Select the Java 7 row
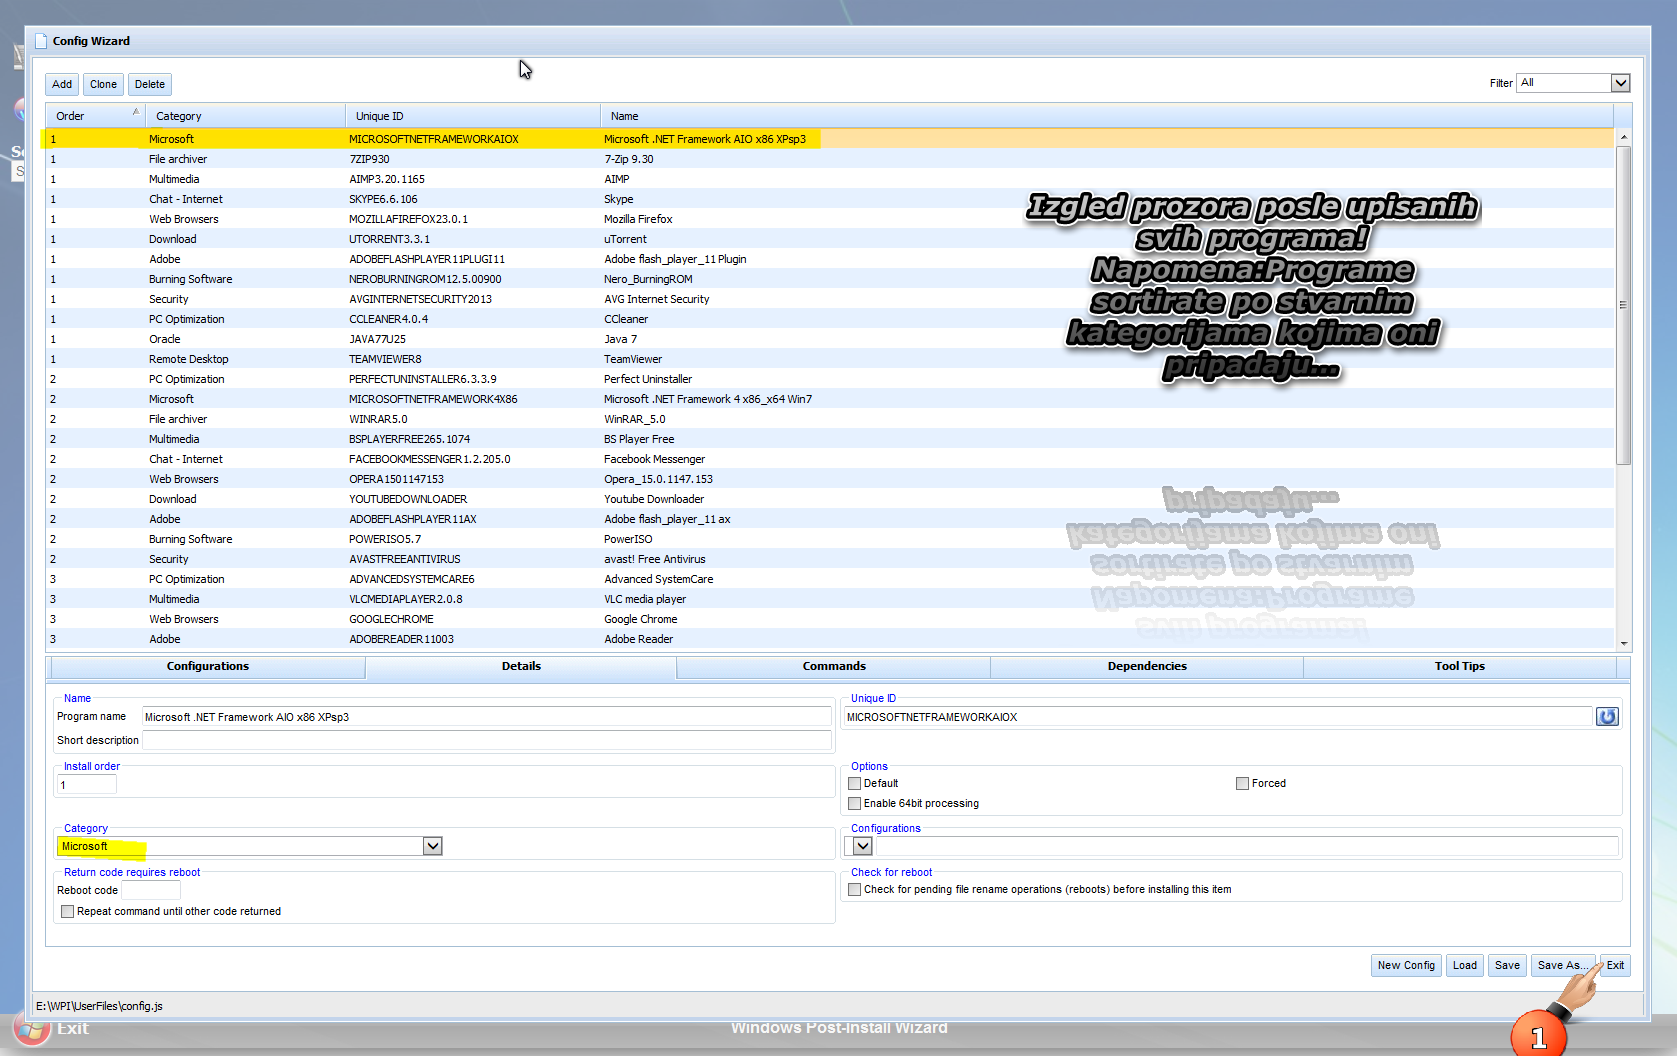1677x1056 pixels. tap(830, 339)
